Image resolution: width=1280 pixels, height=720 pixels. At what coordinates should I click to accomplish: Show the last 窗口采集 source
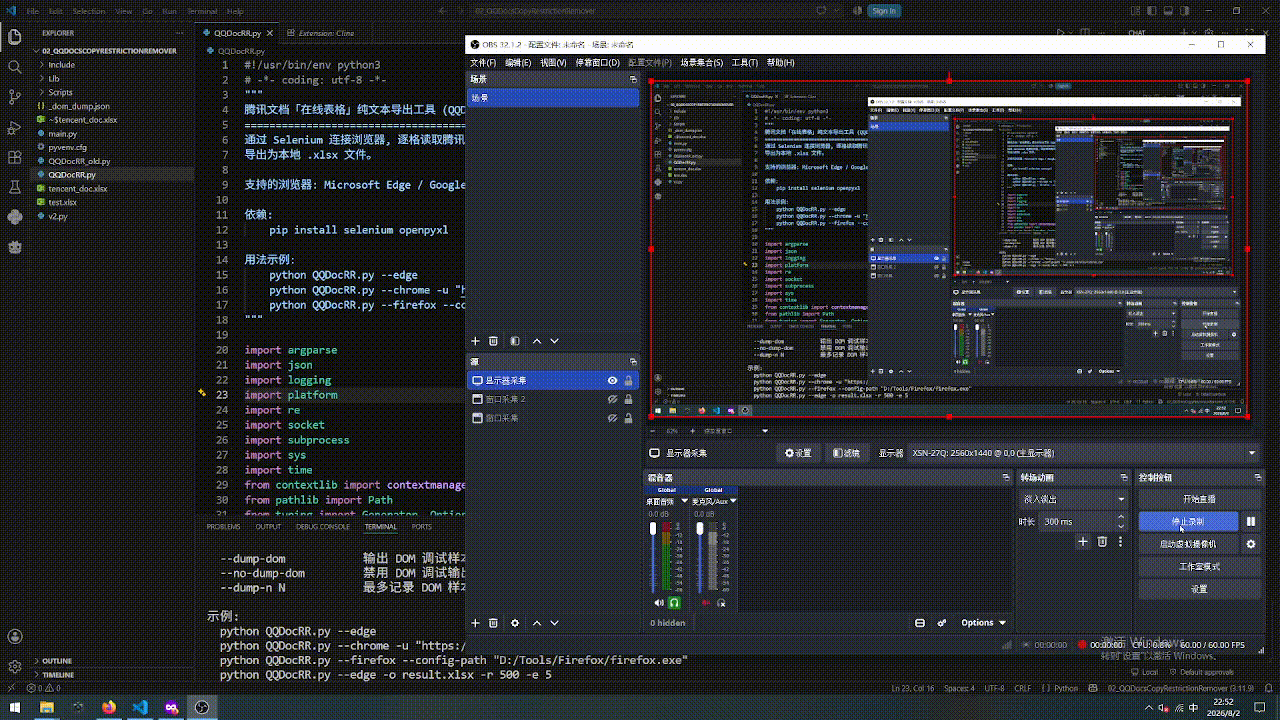613,418
